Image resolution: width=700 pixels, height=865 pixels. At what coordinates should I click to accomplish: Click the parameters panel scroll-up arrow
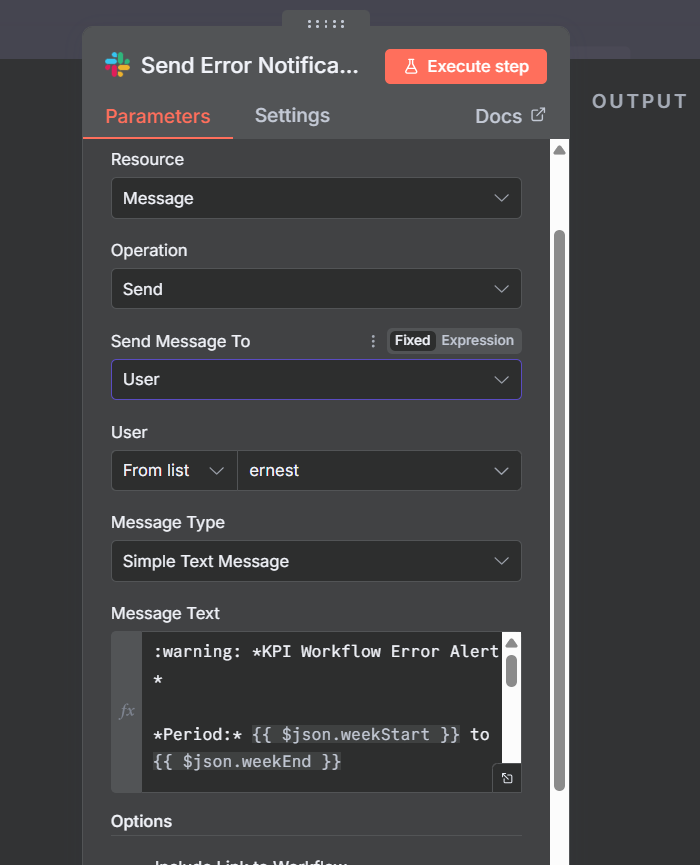[x=560, y=150]
